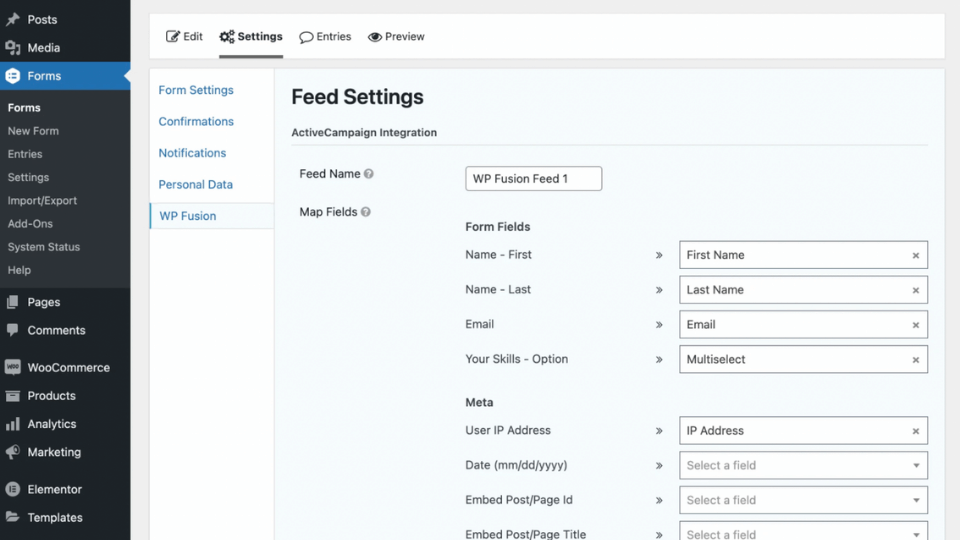
Task: Clear the Last Name mapping with its x
Action: click(x=916, y=290)
